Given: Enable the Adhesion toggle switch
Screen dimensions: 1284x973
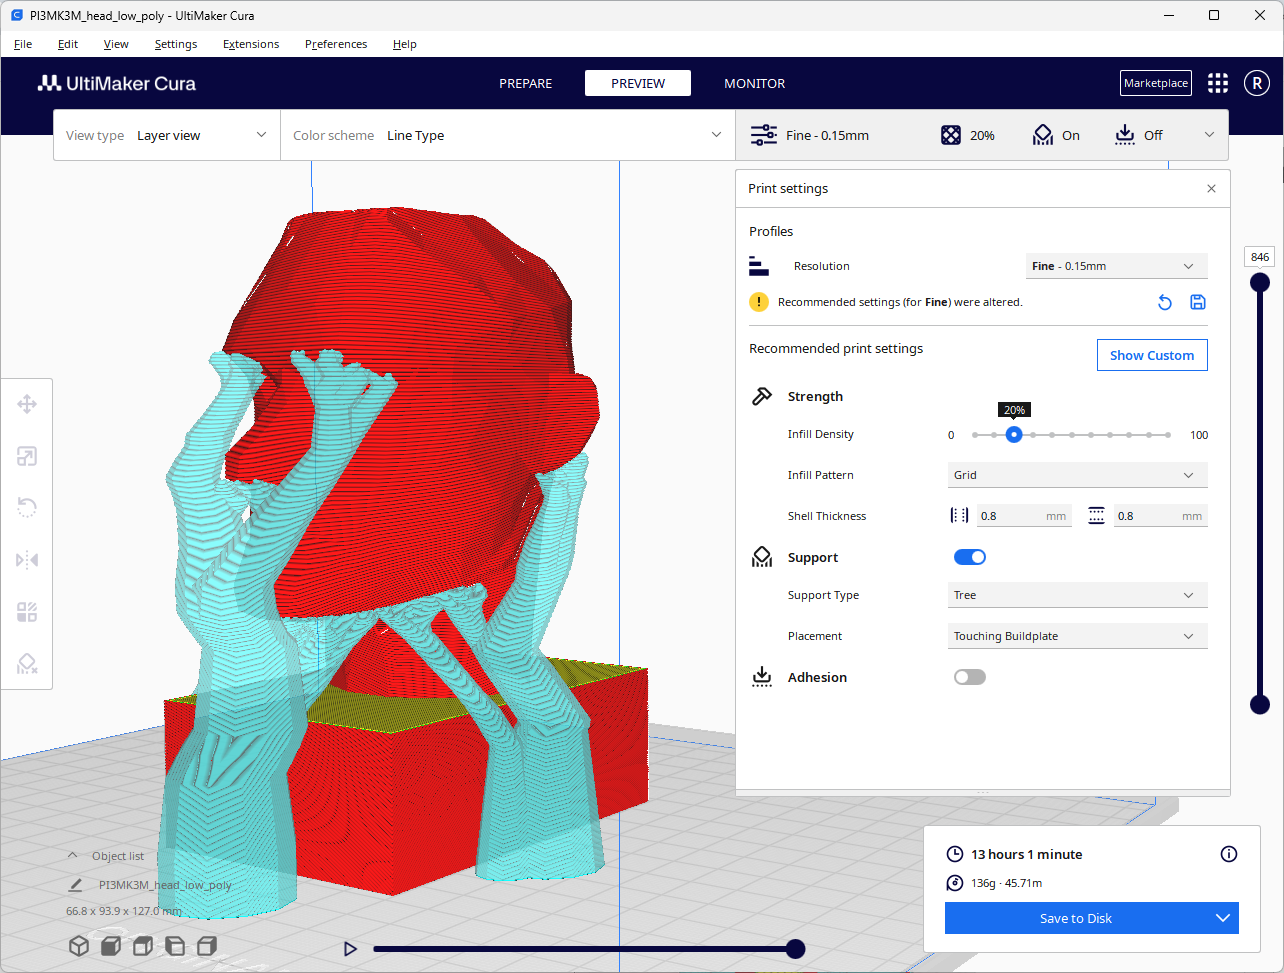Looking at the screenshot, I should coord(969,677).
